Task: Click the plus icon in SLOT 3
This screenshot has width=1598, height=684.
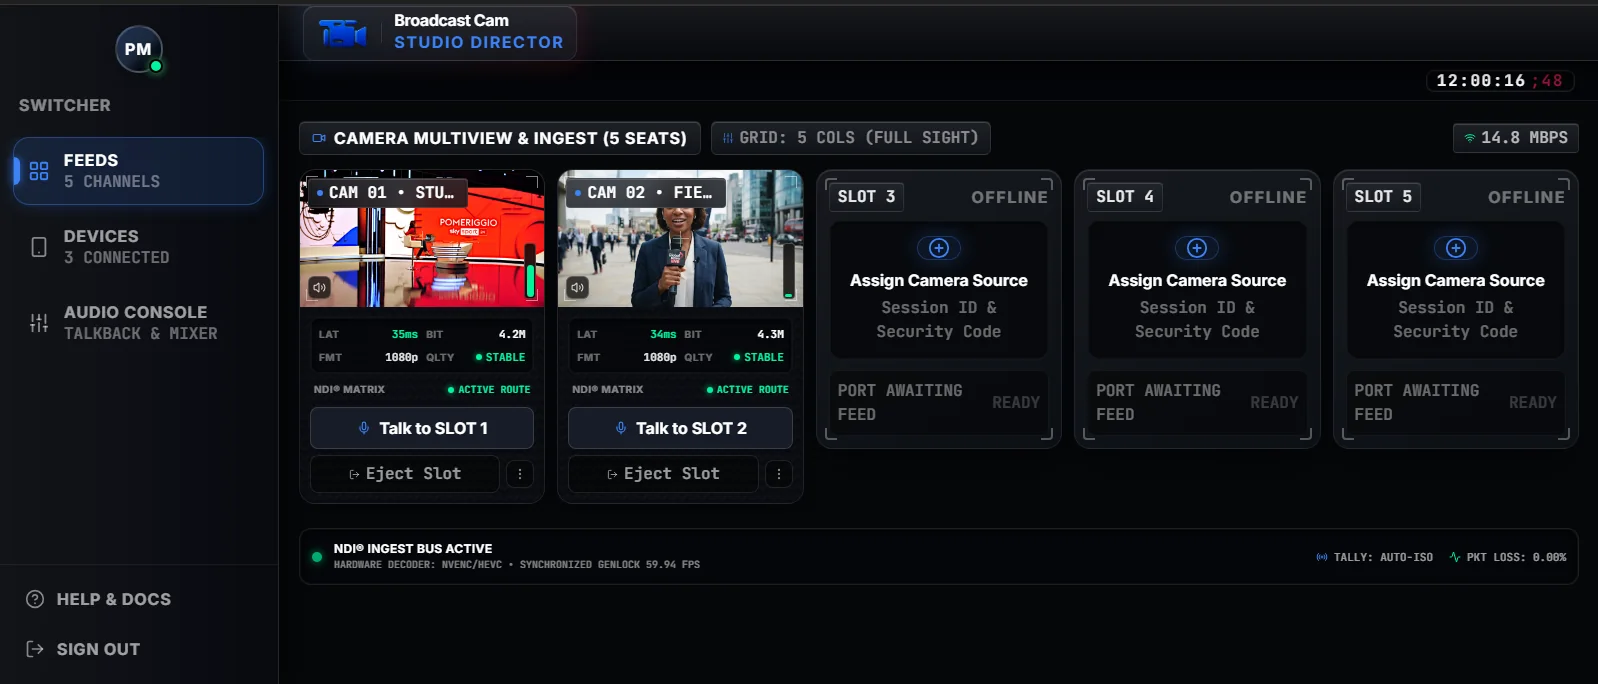Action: (x=939, y=248)
